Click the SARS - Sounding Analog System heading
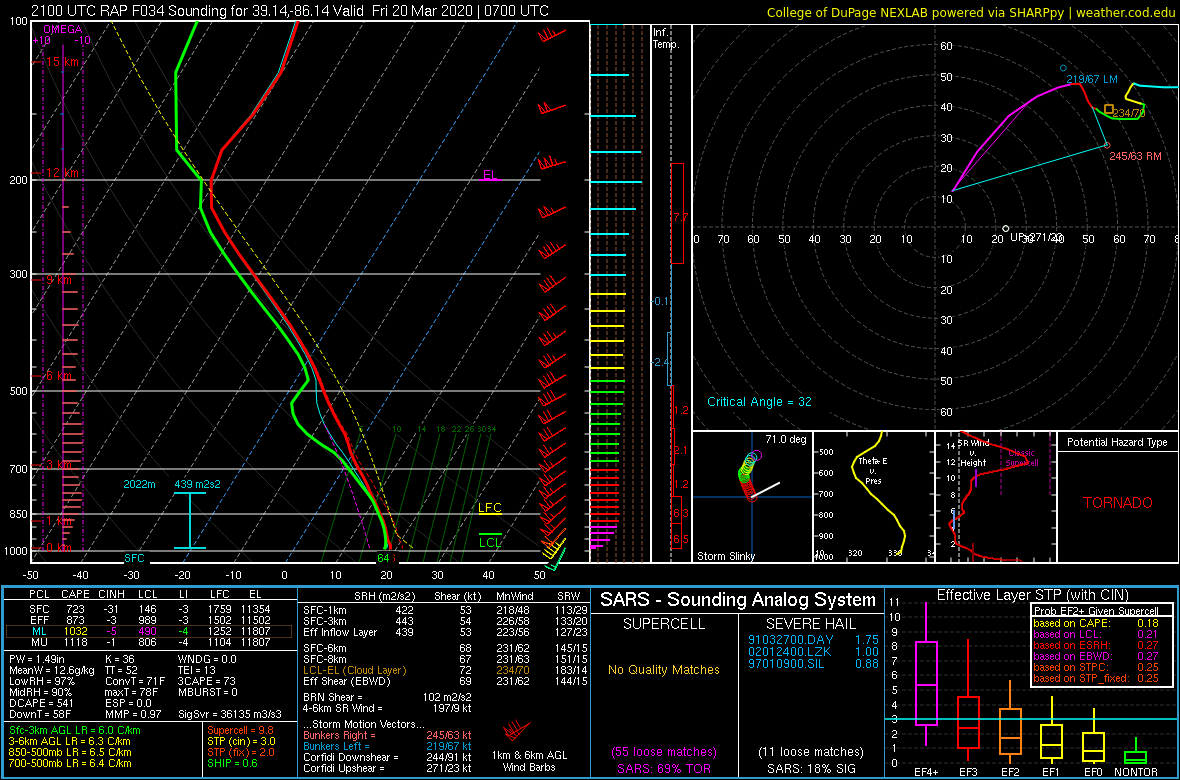This screenshot has width=1180, height=780. (x=738, y=600)
